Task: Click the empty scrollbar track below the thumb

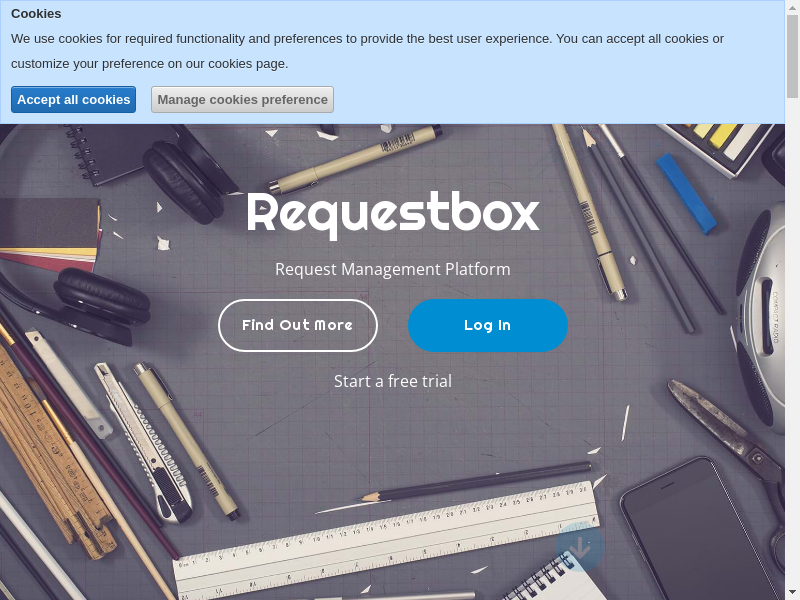Action: click(x=792, y=350)
